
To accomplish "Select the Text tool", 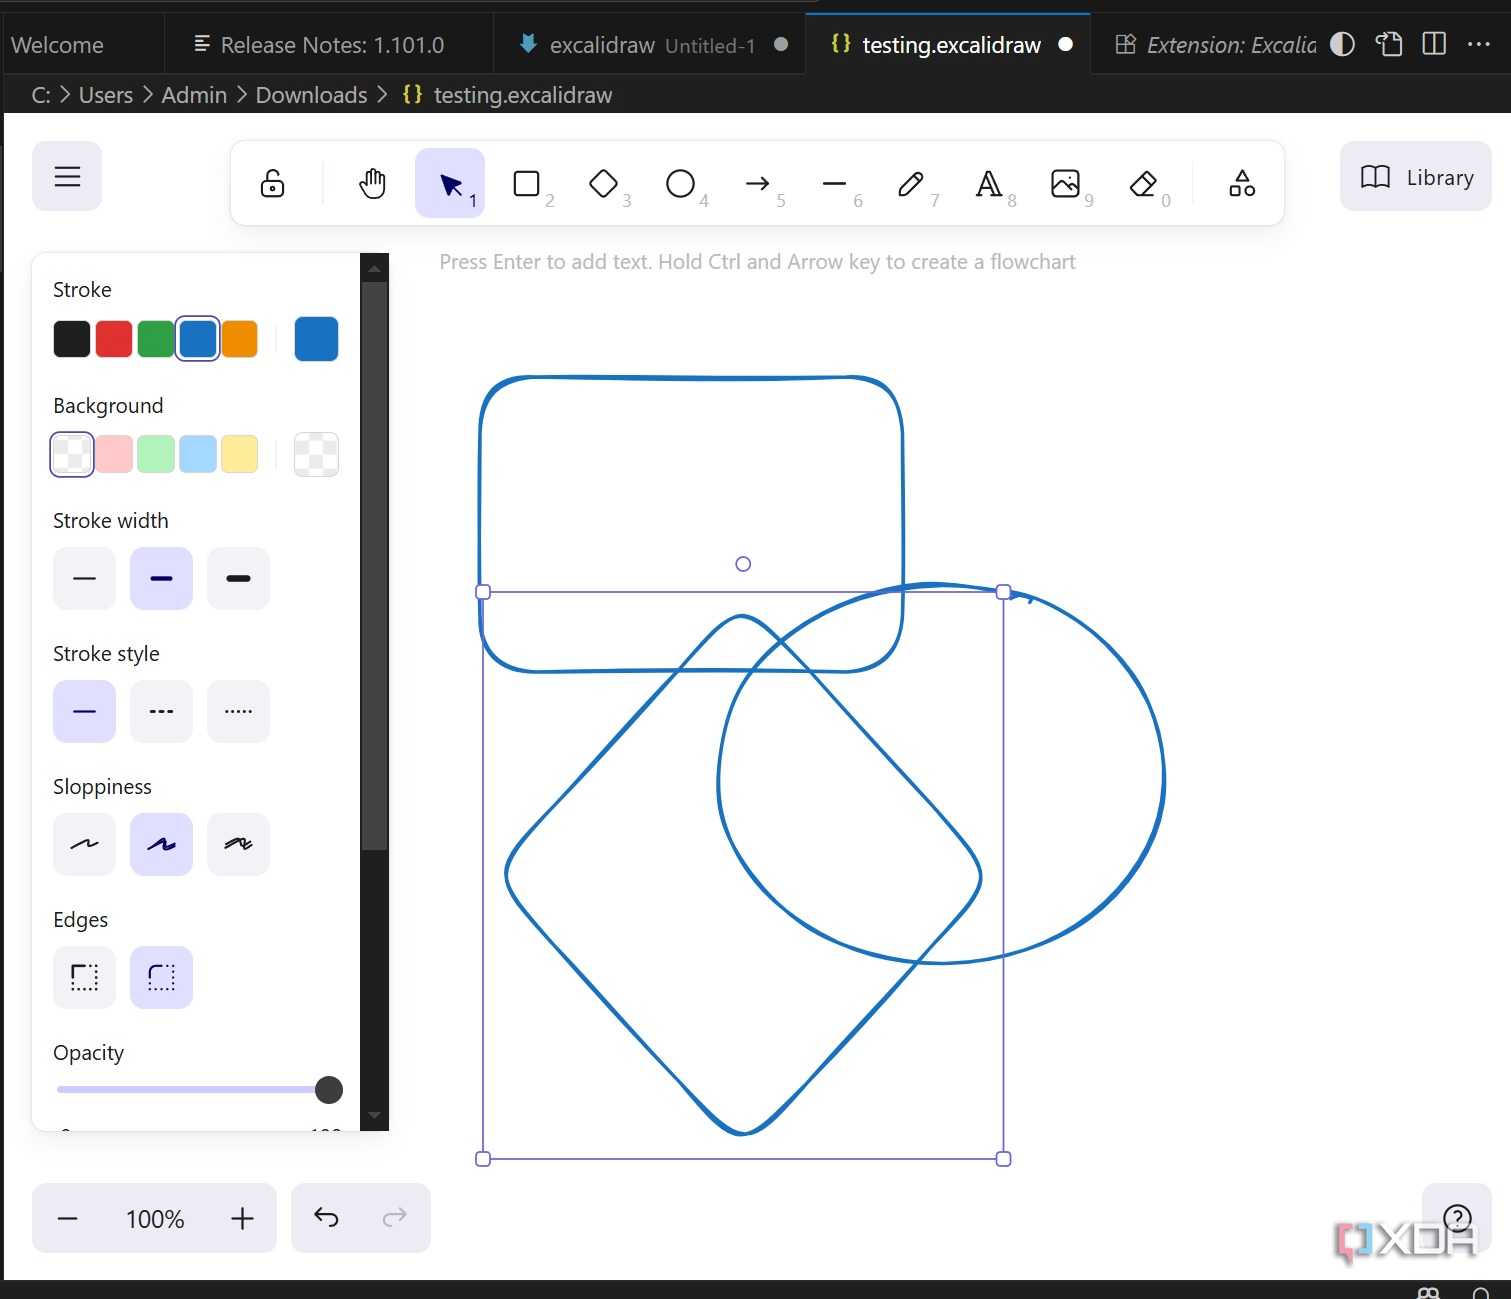I will 988,184.
